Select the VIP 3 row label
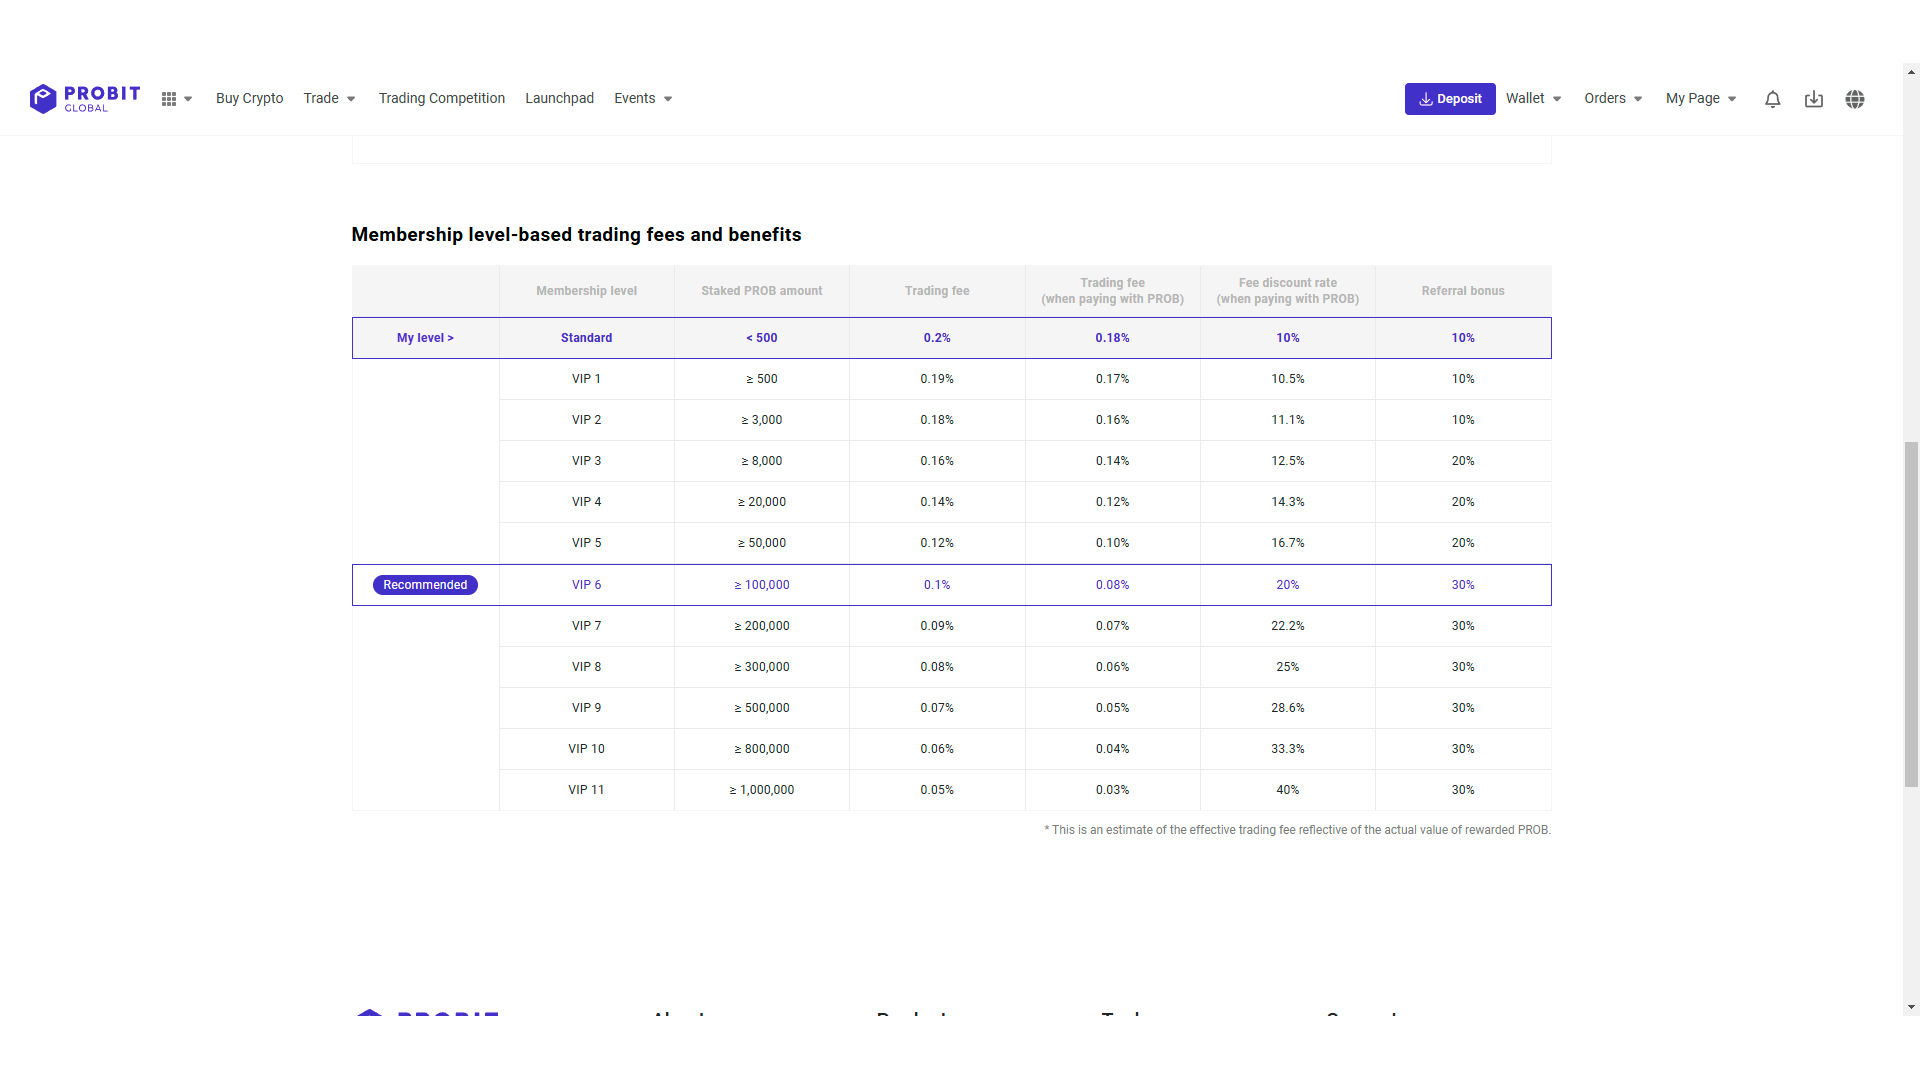Screen dimensions: 1920x1080 [x=587, y=461]
